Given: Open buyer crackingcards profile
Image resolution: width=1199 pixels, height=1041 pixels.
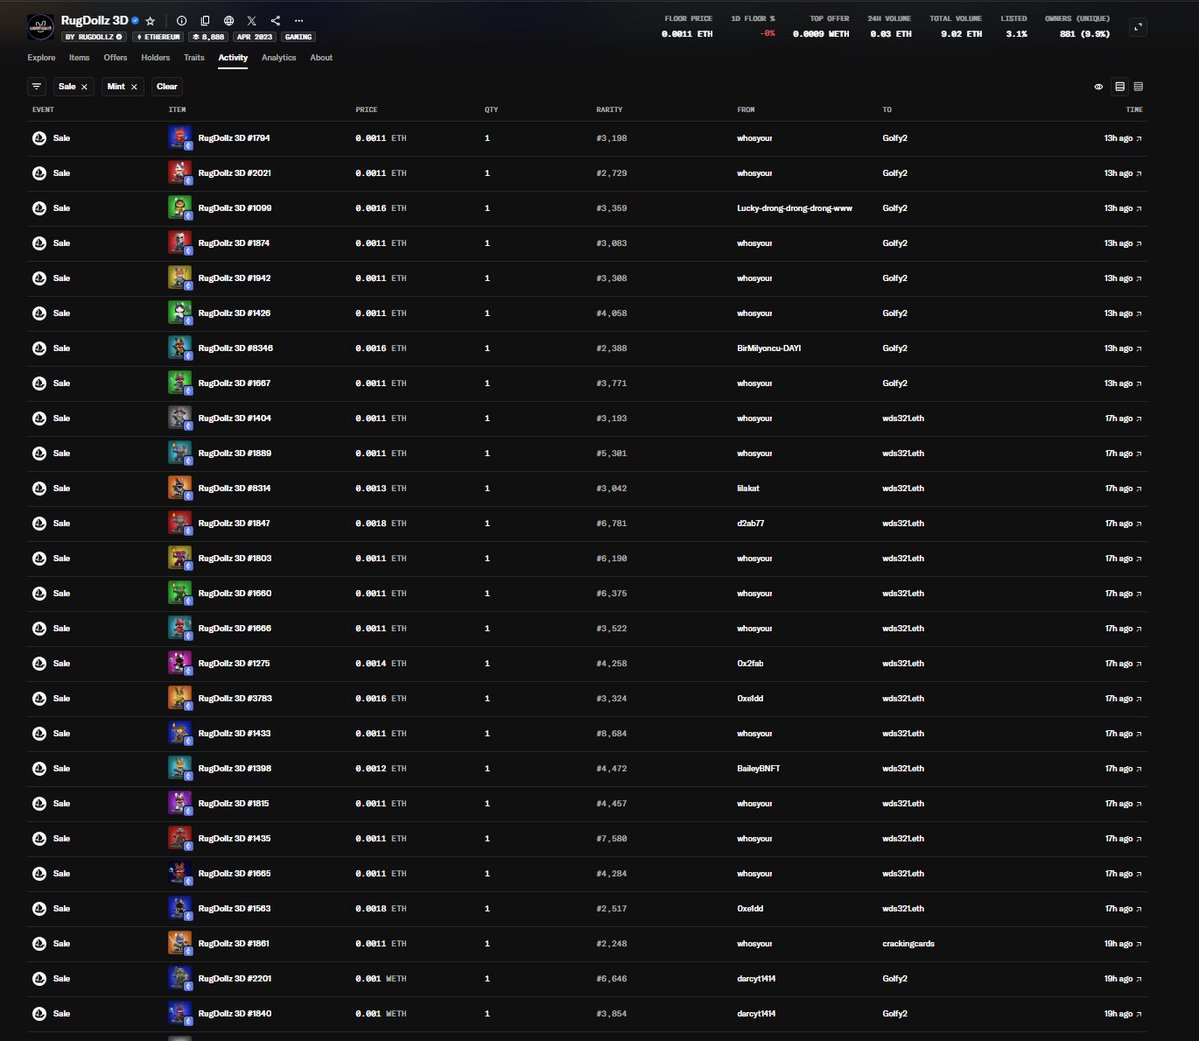Looking at the screenshot, I should click(908, 944).
